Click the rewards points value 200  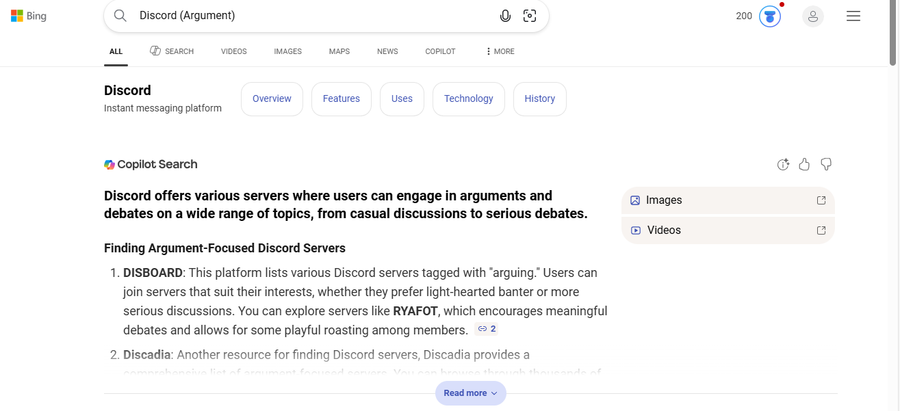pyautogui.click(x=744, y=16)
